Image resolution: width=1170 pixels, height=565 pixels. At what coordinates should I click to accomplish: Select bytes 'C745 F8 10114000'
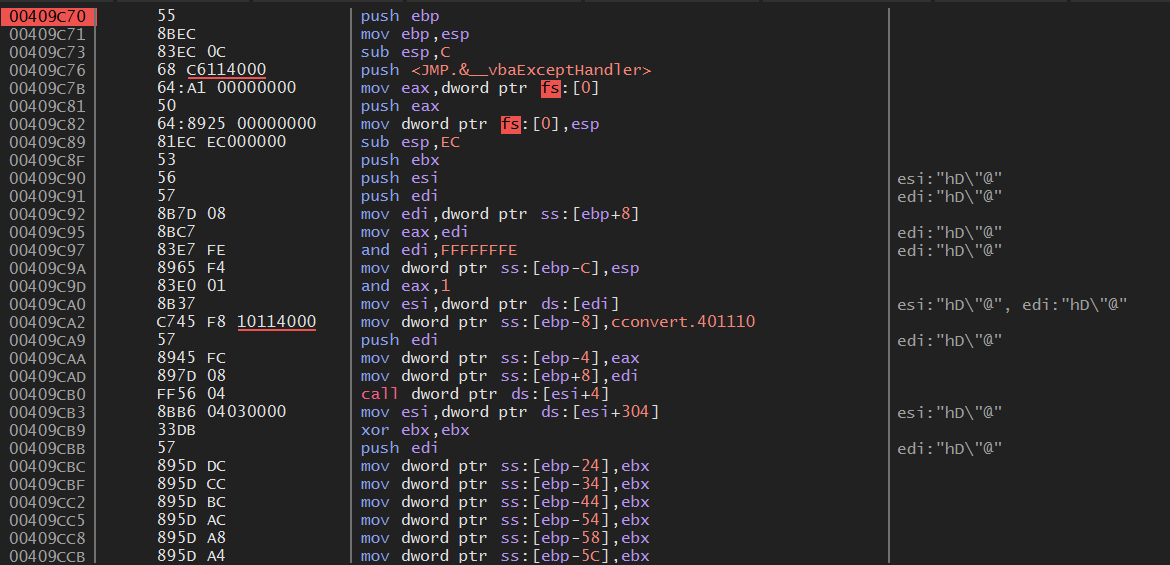(x=237, y=322)
